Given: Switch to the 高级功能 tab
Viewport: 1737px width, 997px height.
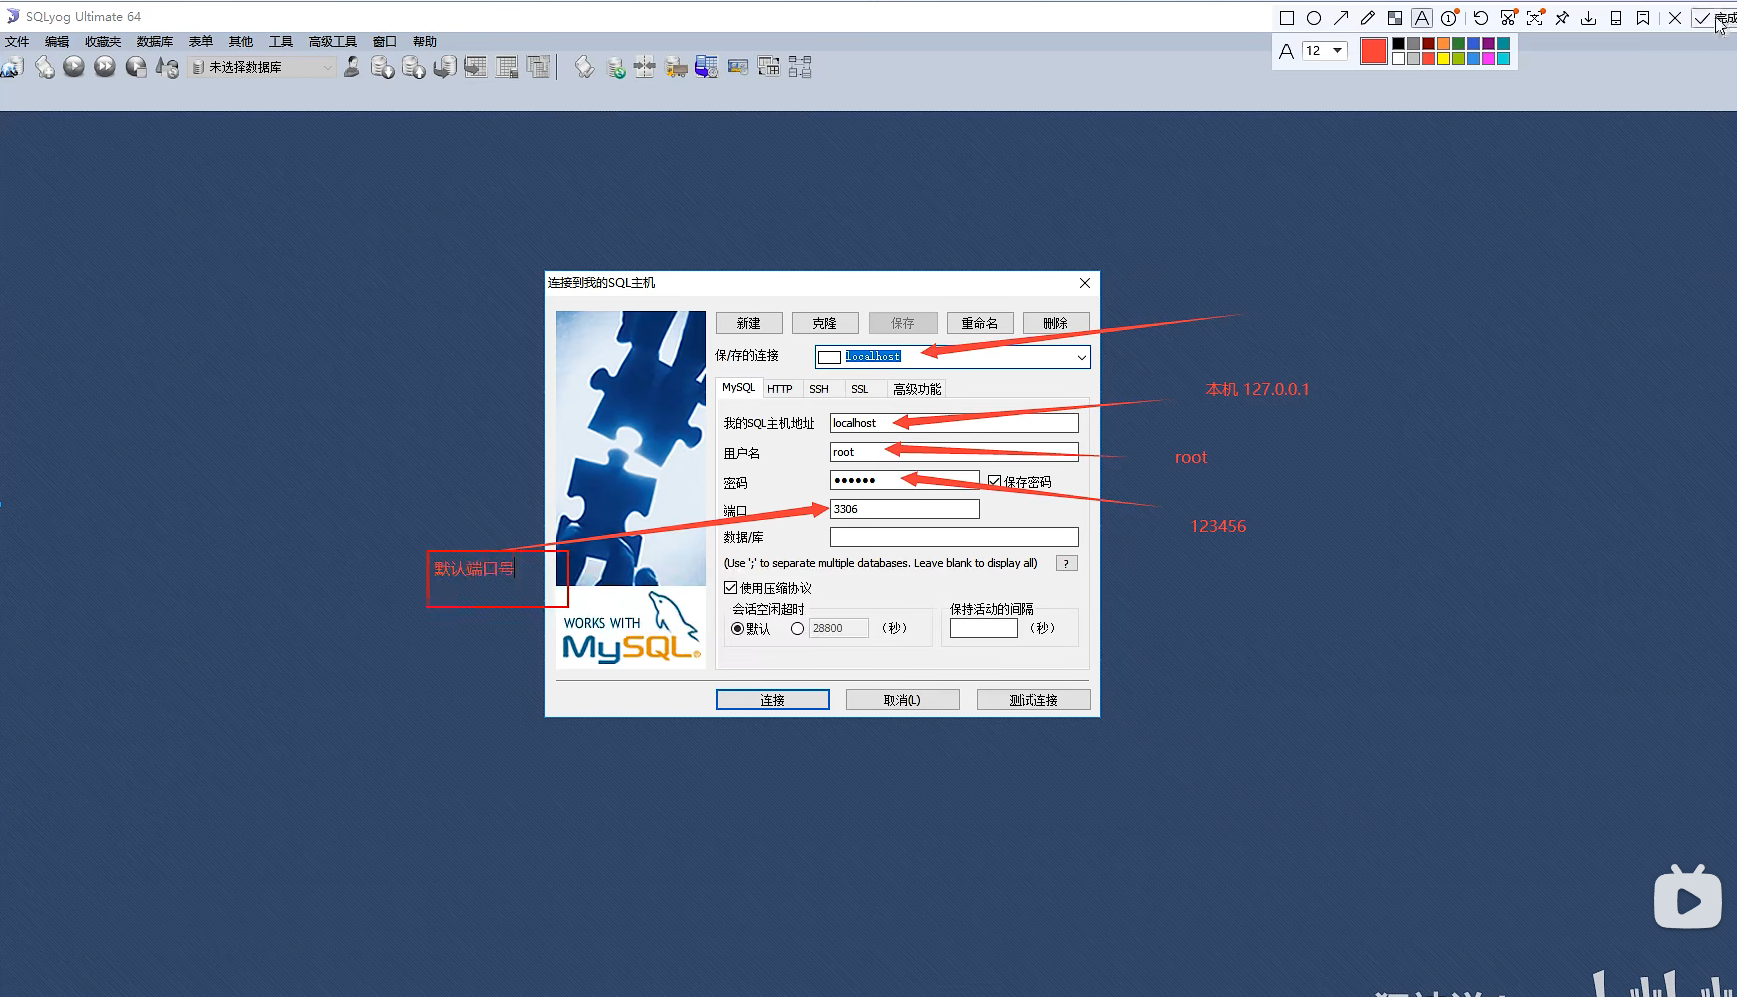Looking at the screenshot, I should [917, 389].
